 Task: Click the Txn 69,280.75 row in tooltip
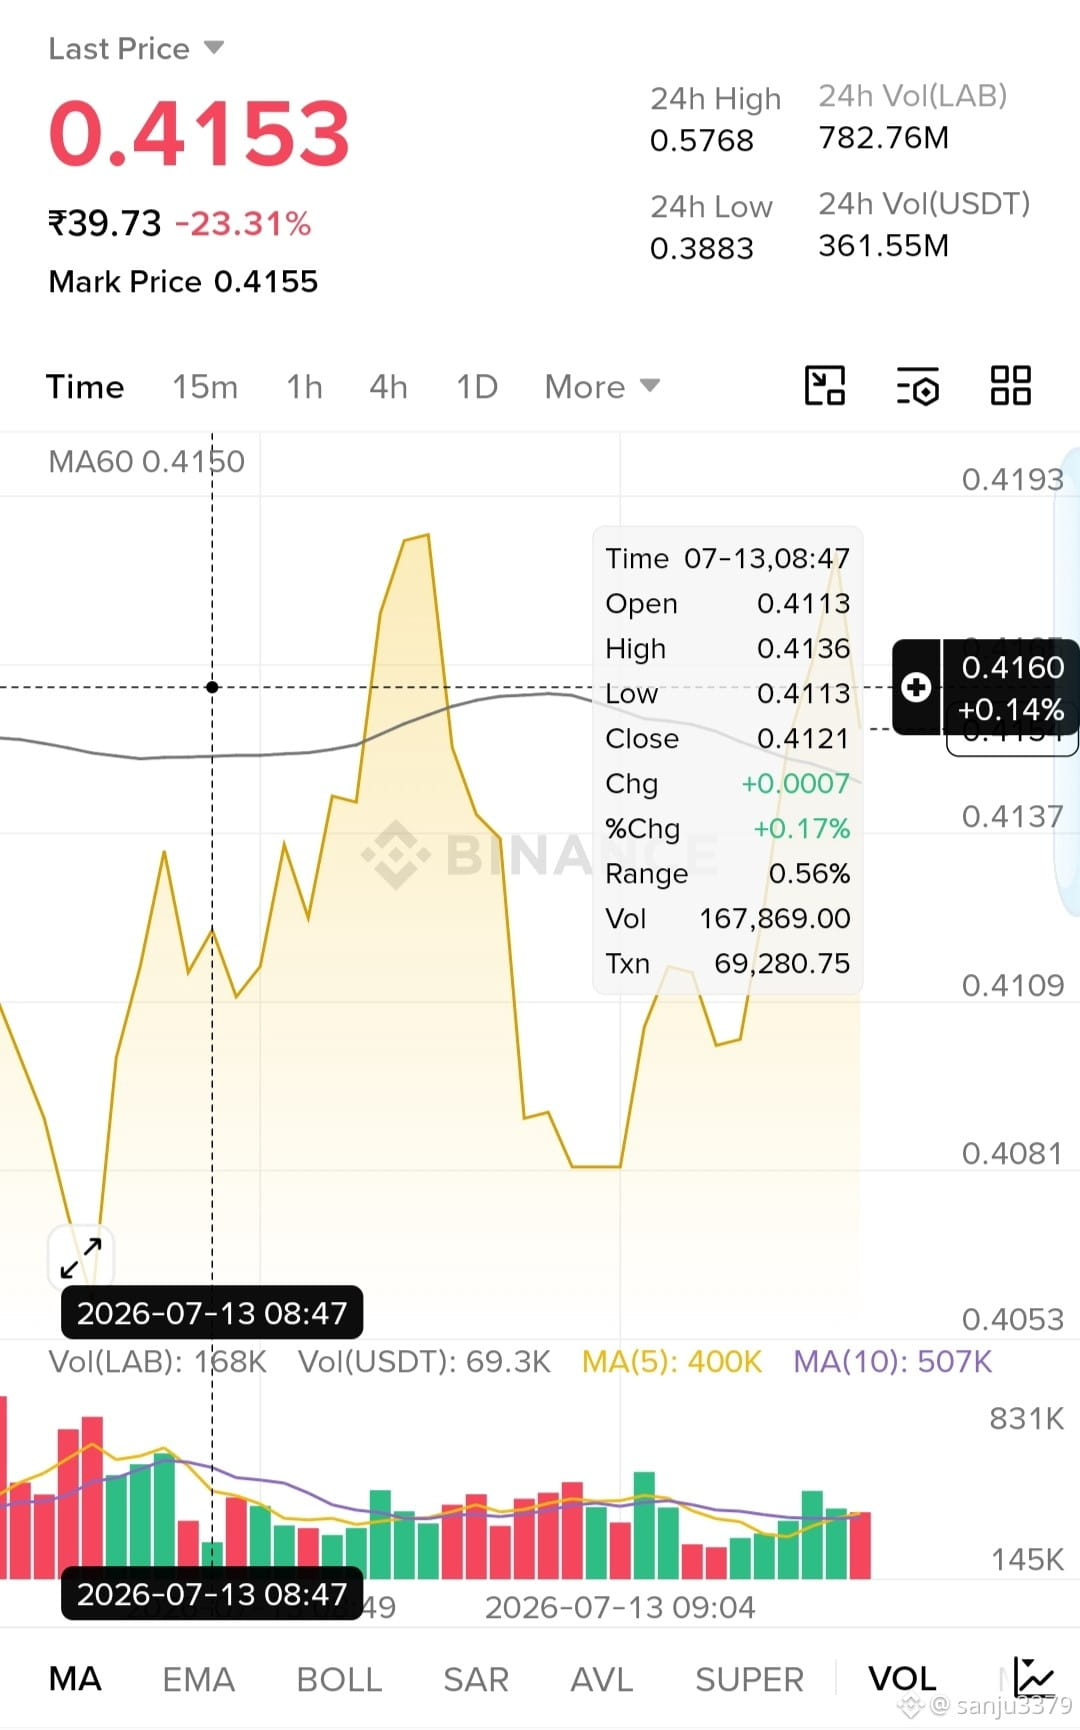tap(728, 963)
